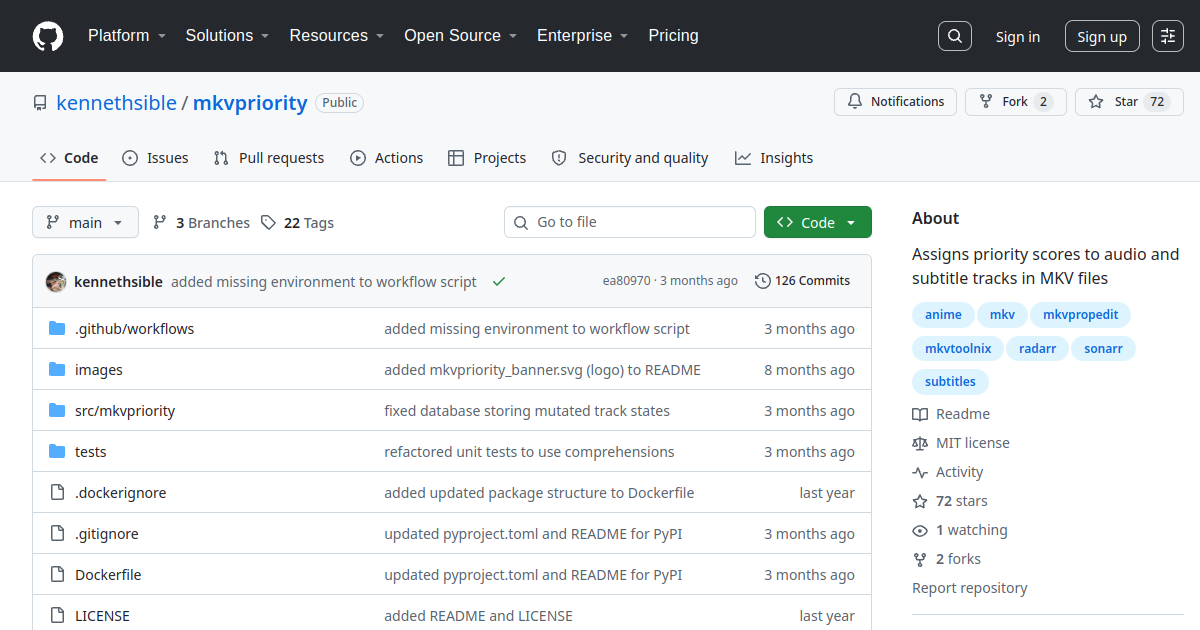Viewport: 1200px width, 630px height.
Task: Click Report repository link
Action: (969, 588)
